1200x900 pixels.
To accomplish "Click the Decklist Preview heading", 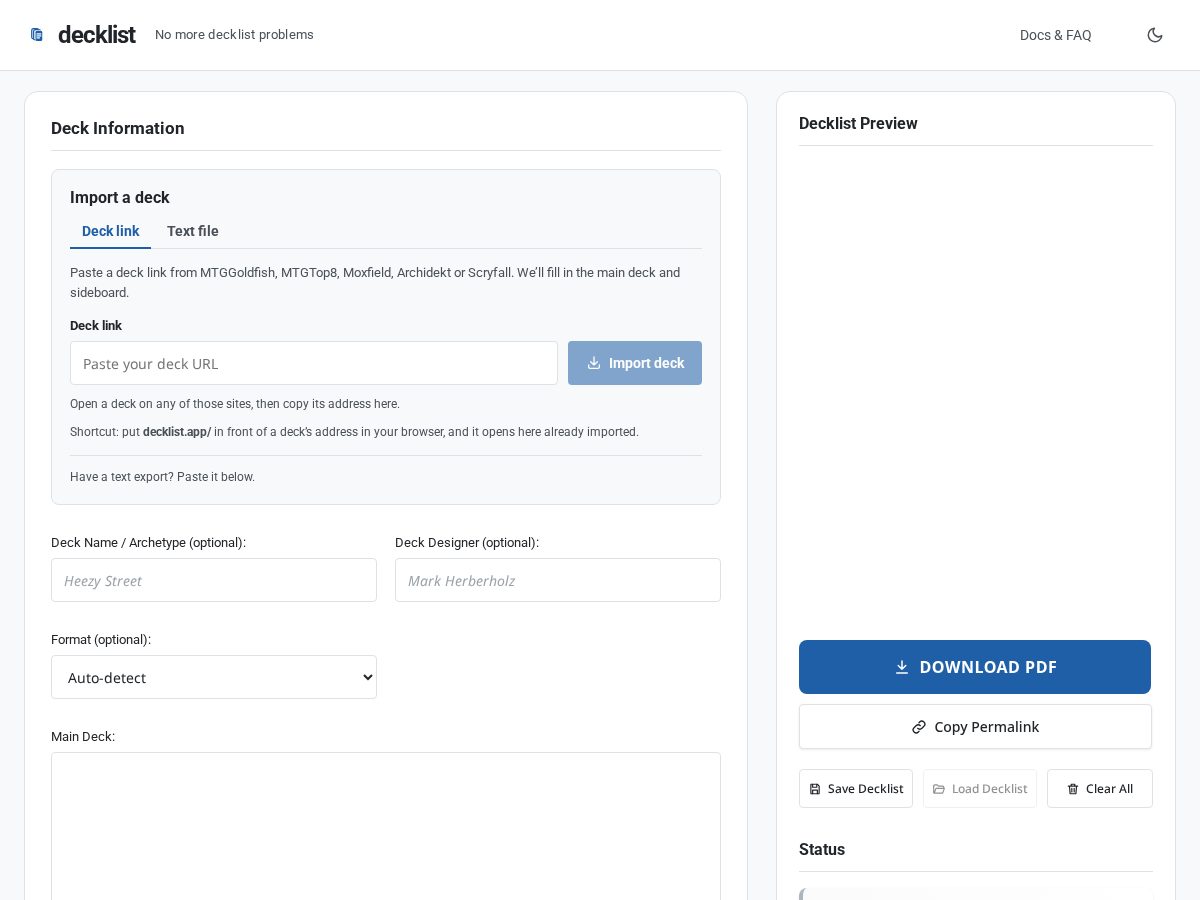I will [858, 123].
